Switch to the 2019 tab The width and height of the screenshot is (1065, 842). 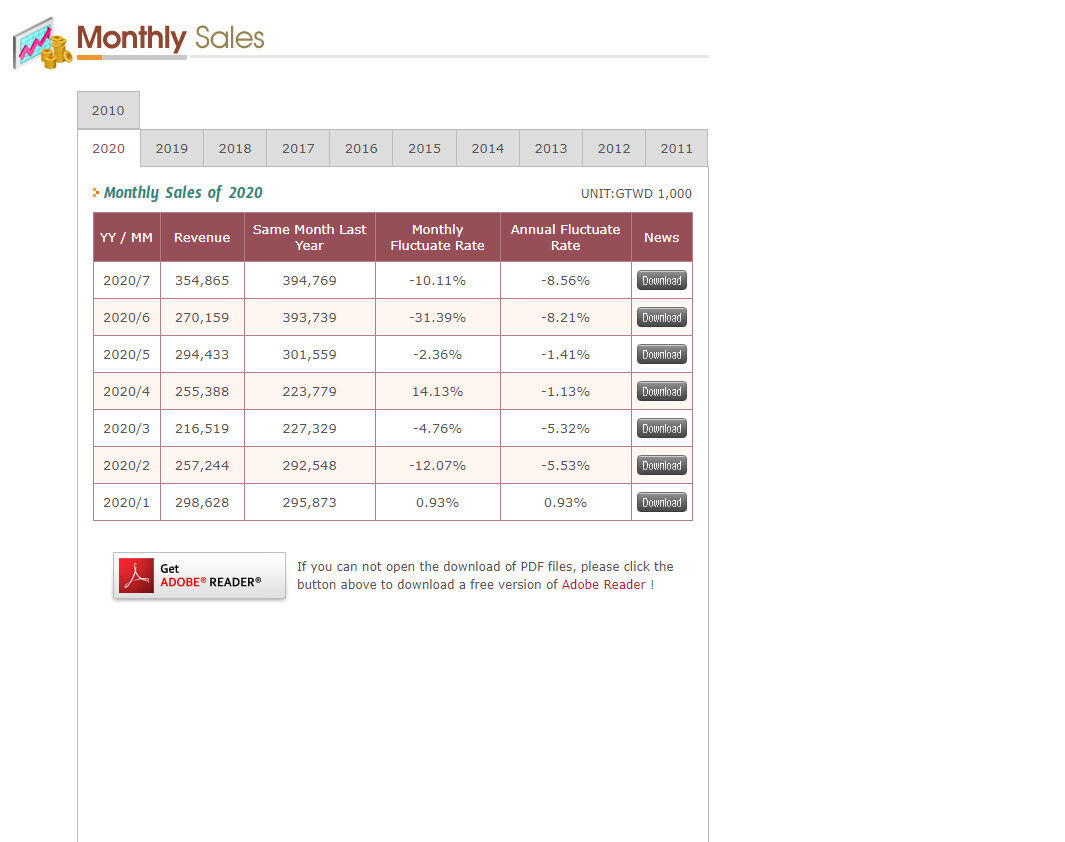click(x=172, y=148)
